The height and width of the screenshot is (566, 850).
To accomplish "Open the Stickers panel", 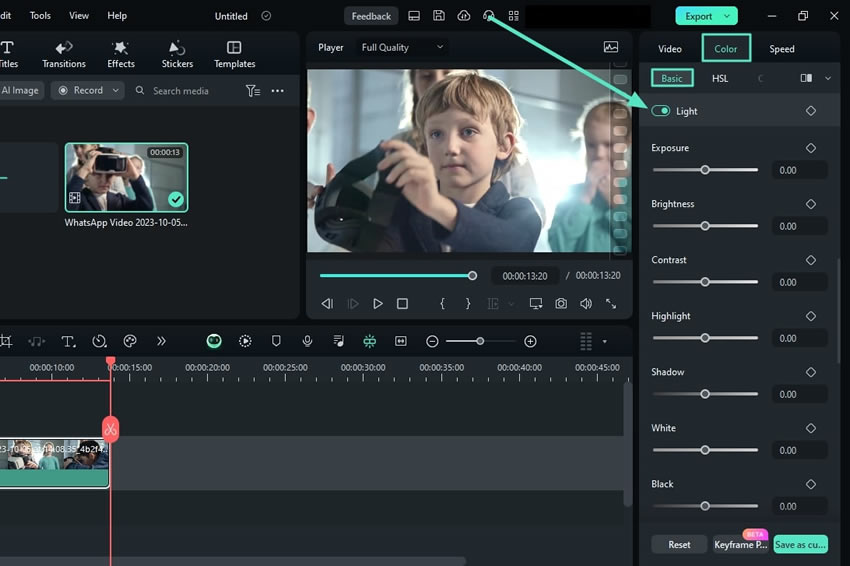I will (177, 54).
